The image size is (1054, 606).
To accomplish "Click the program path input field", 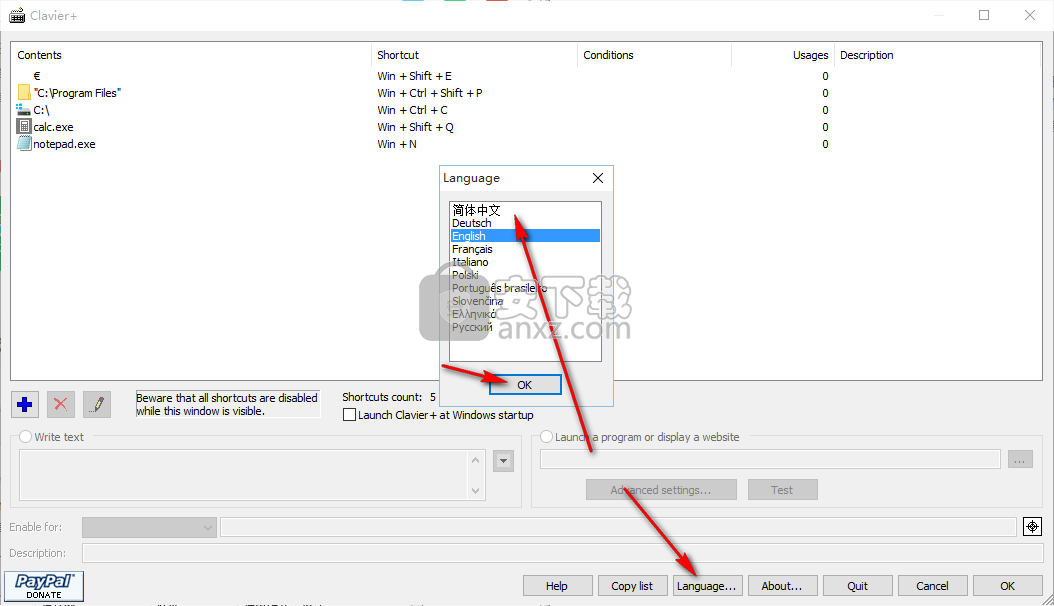I will (x=770, y=460).
